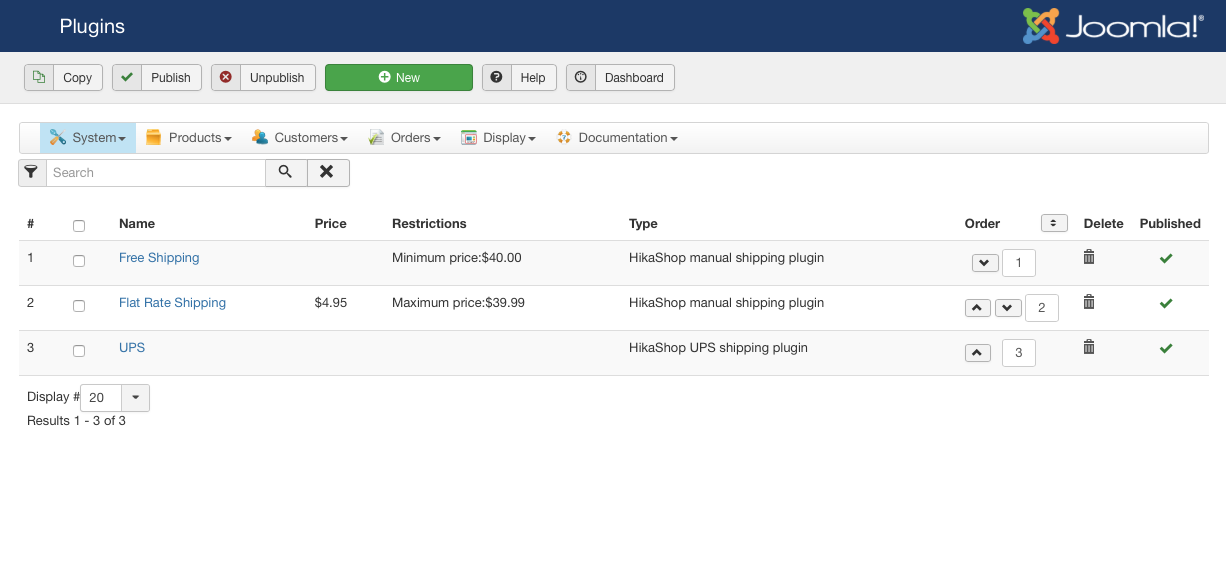
Task: Open the Orders menu
Action: [405, 138]
